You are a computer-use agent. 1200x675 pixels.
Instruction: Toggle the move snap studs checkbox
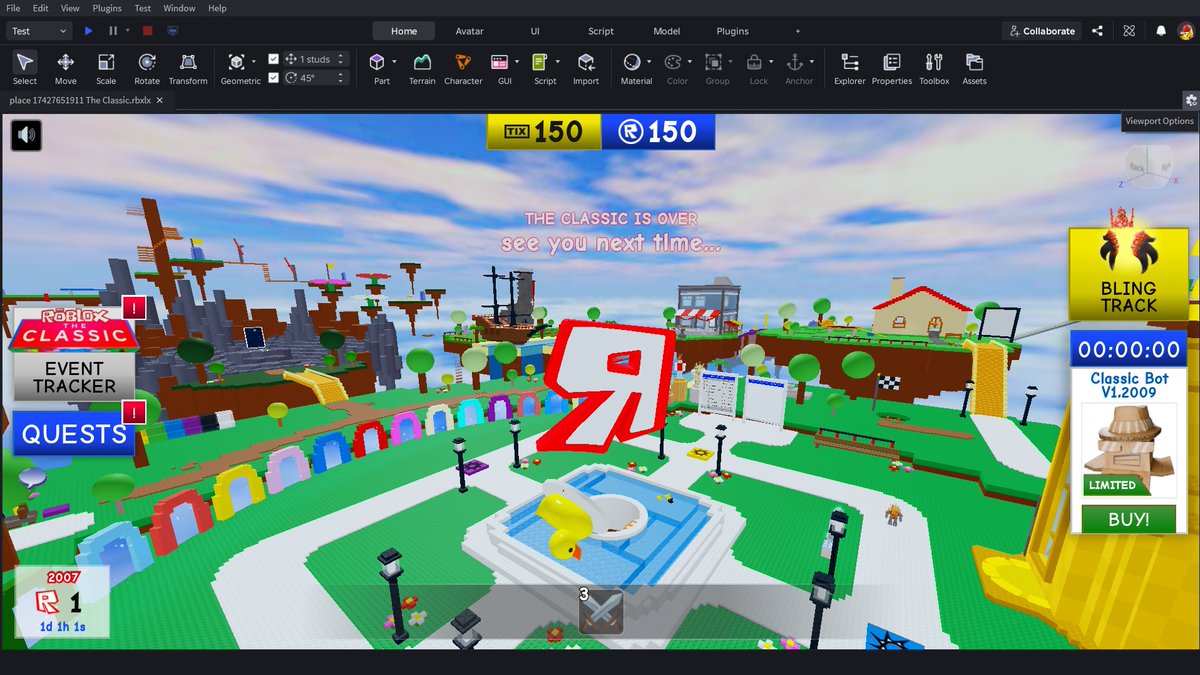274,59
